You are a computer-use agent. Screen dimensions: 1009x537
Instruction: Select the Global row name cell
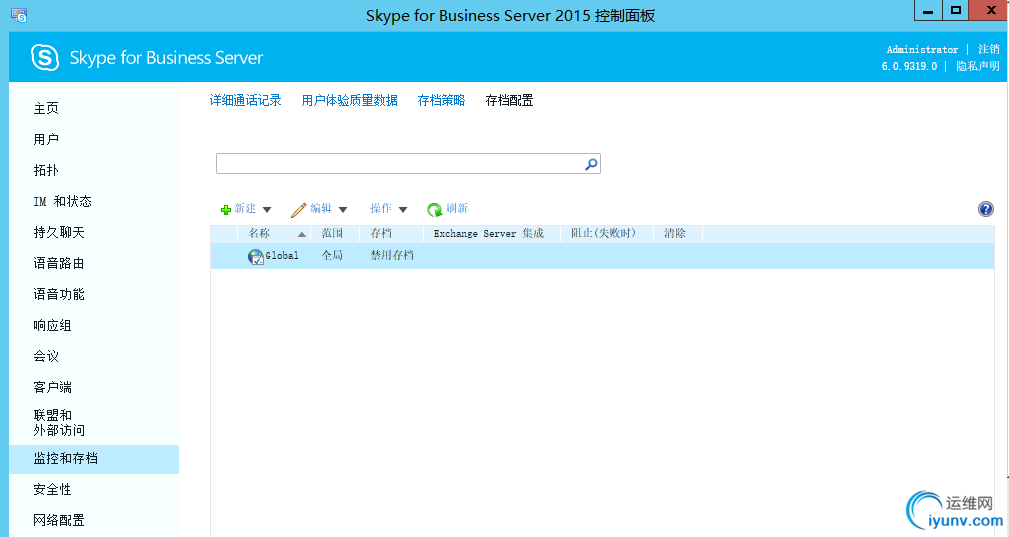282,256
